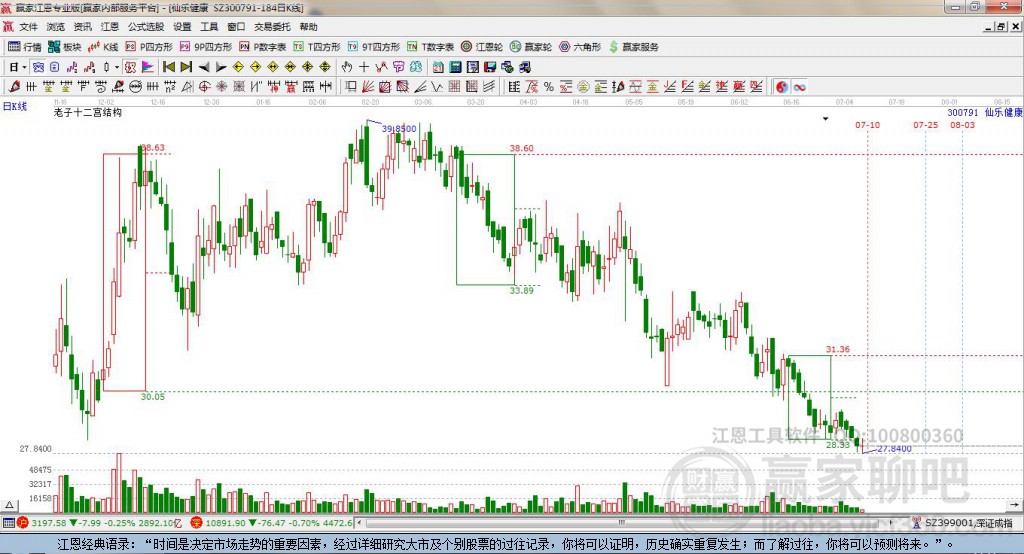Click the 沪 Shanghai index status icon
Image resolution: width=1024 pixels, height=554 pixels.
23,523
